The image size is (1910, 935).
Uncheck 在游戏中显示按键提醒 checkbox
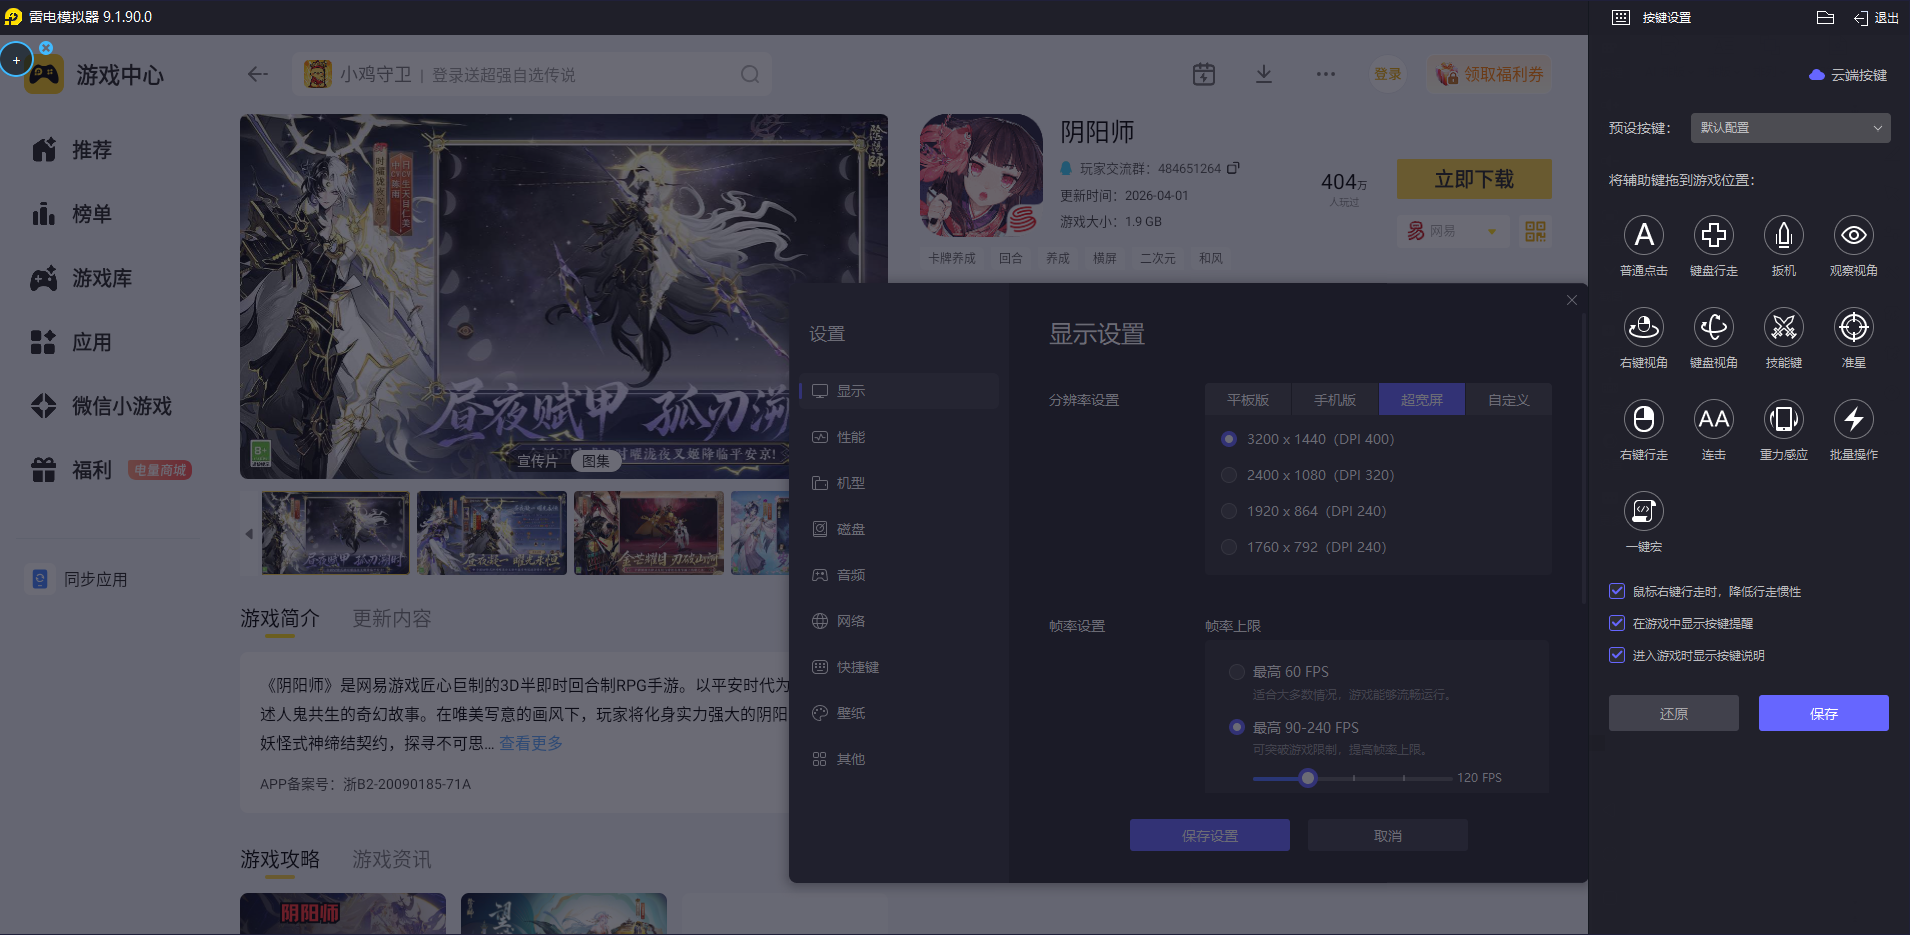[x=1617, y=623]
